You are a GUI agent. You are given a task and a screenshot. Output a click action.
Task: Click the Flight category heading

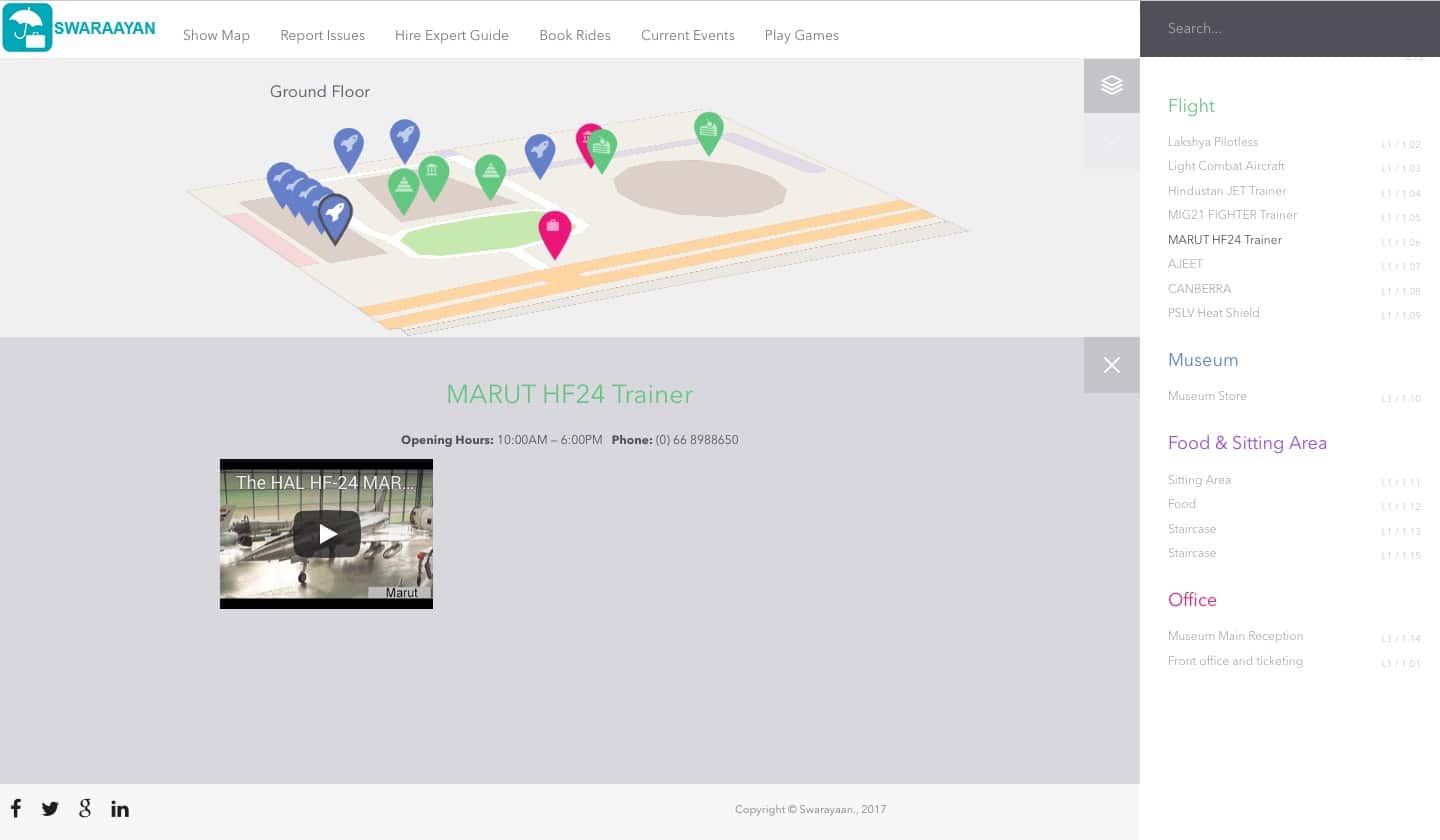(x=1191, y=106)
